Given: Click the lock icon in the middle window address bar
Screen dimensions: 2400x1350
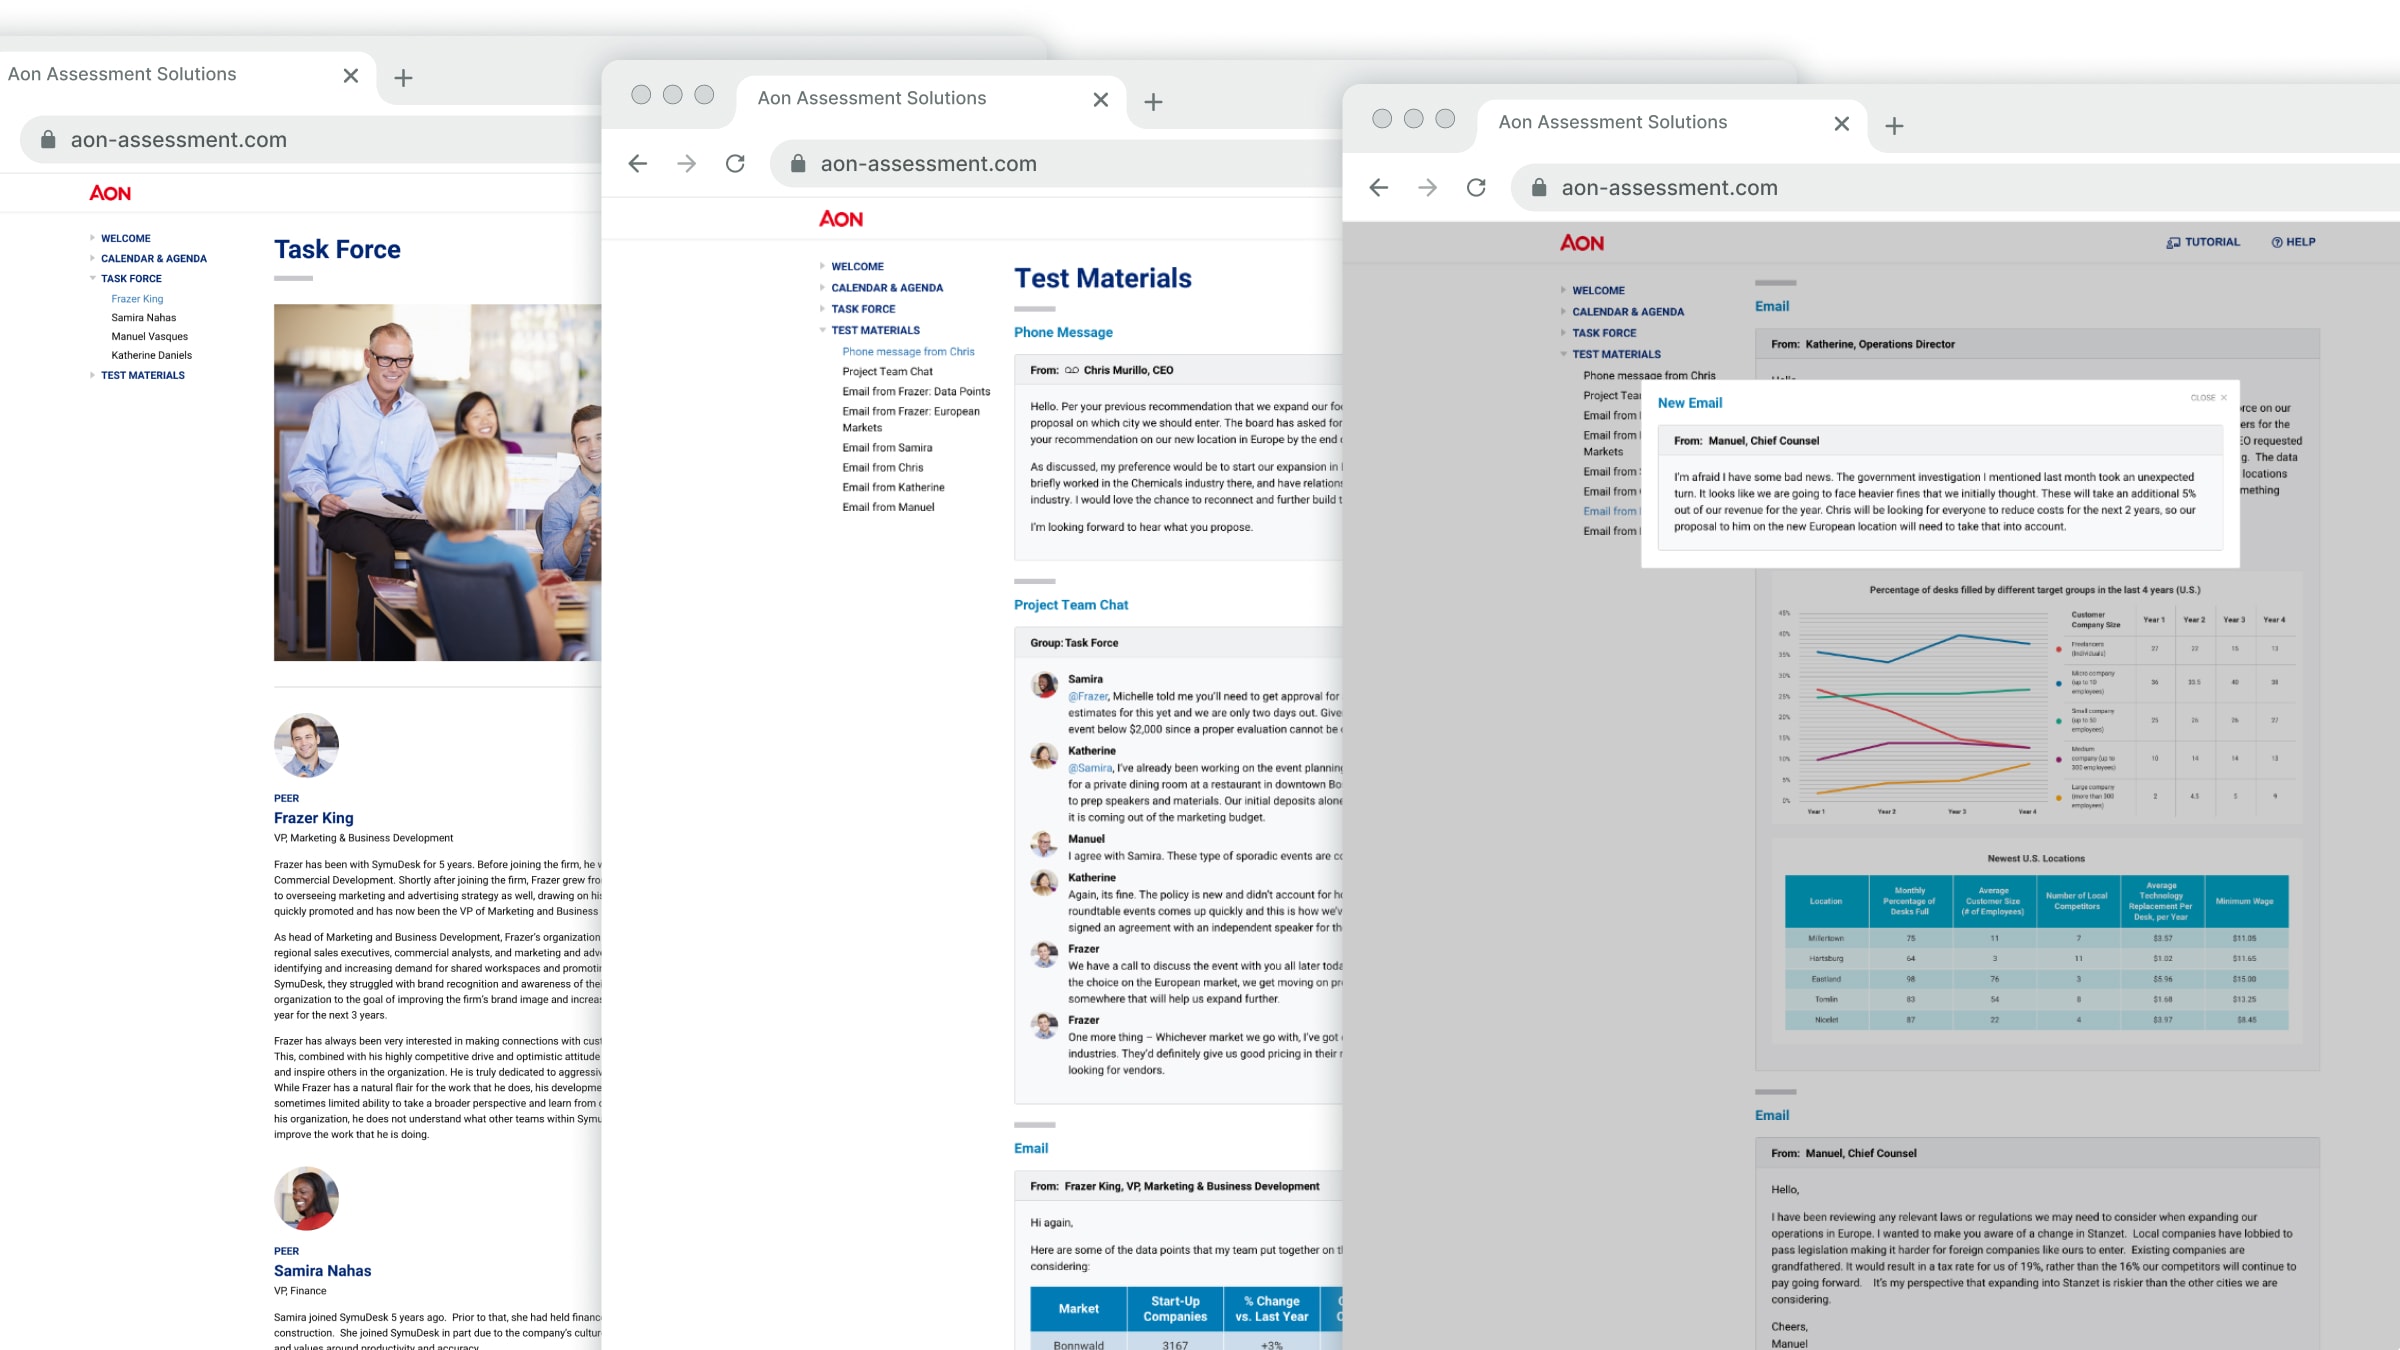Looking at the screenshot, I should [798, 163].
